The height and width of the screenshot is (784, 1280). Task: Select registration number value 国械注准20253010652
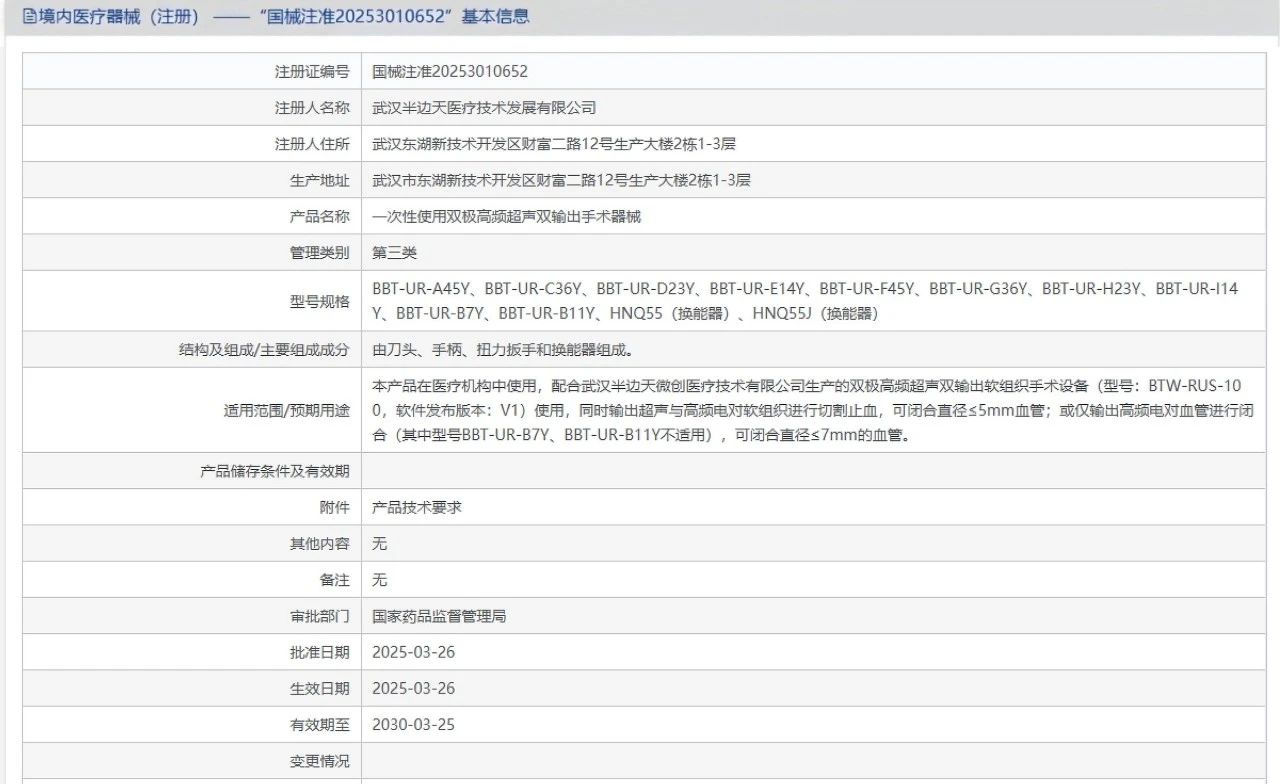pos(449,71)
